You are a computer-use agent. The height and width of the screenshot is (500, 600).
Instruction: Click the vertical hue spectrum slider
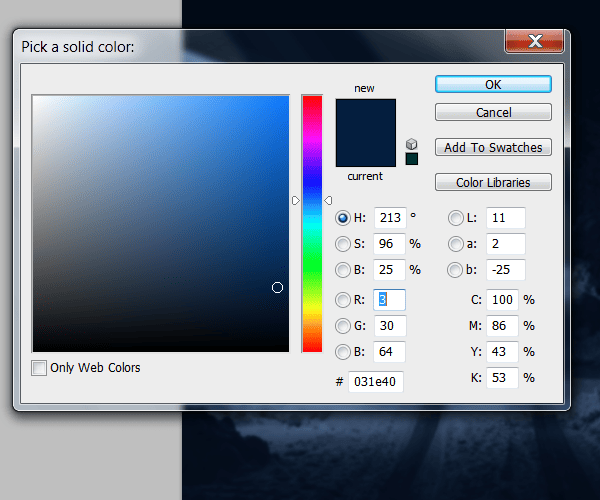(x=312, y=223)
